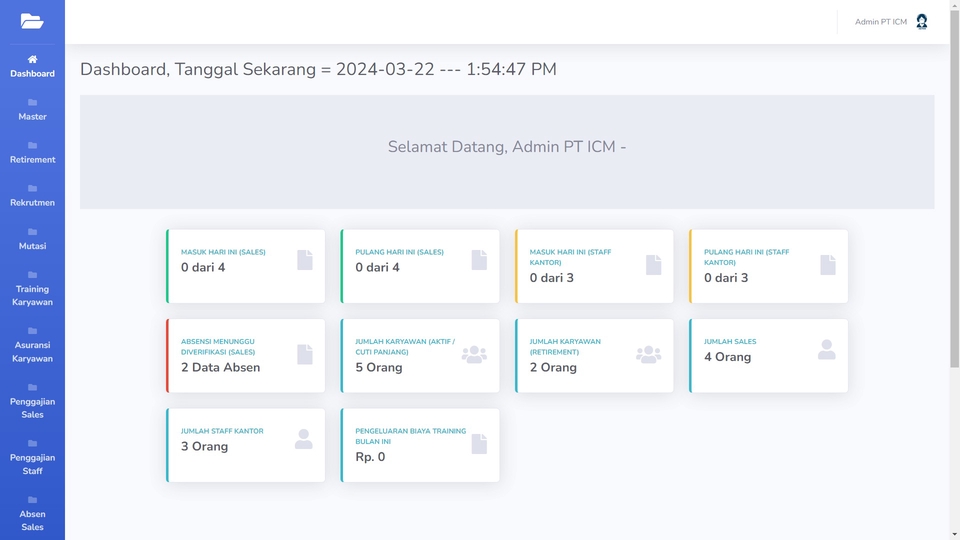Click the open folder logo icon

coord(32,21)
